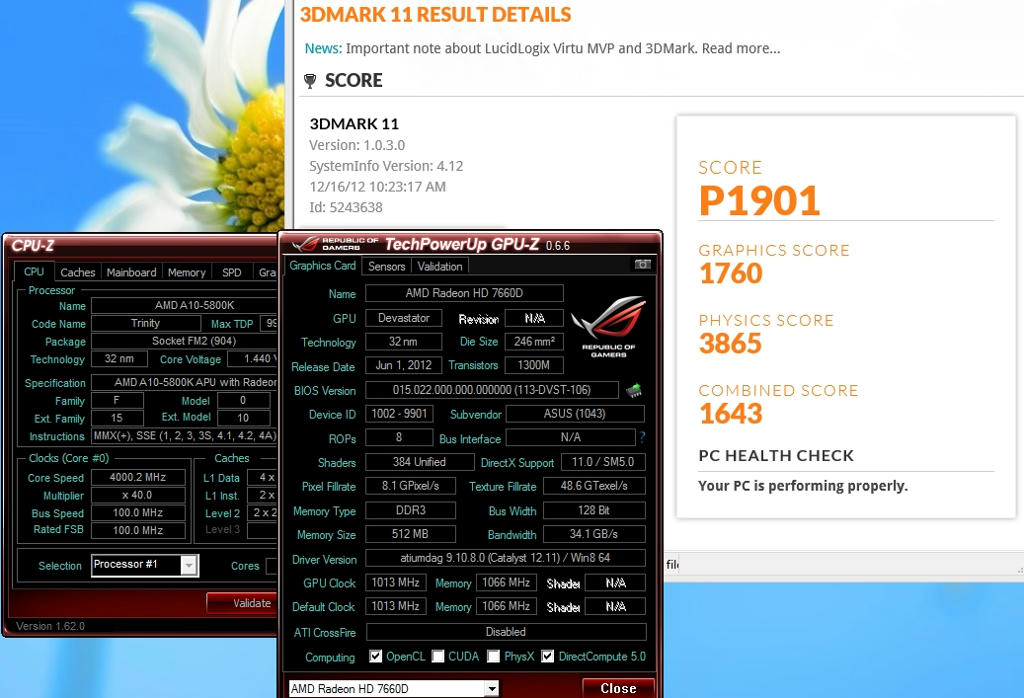Click the large Republic of Gamers vendor logo

(x=608, y=326)
